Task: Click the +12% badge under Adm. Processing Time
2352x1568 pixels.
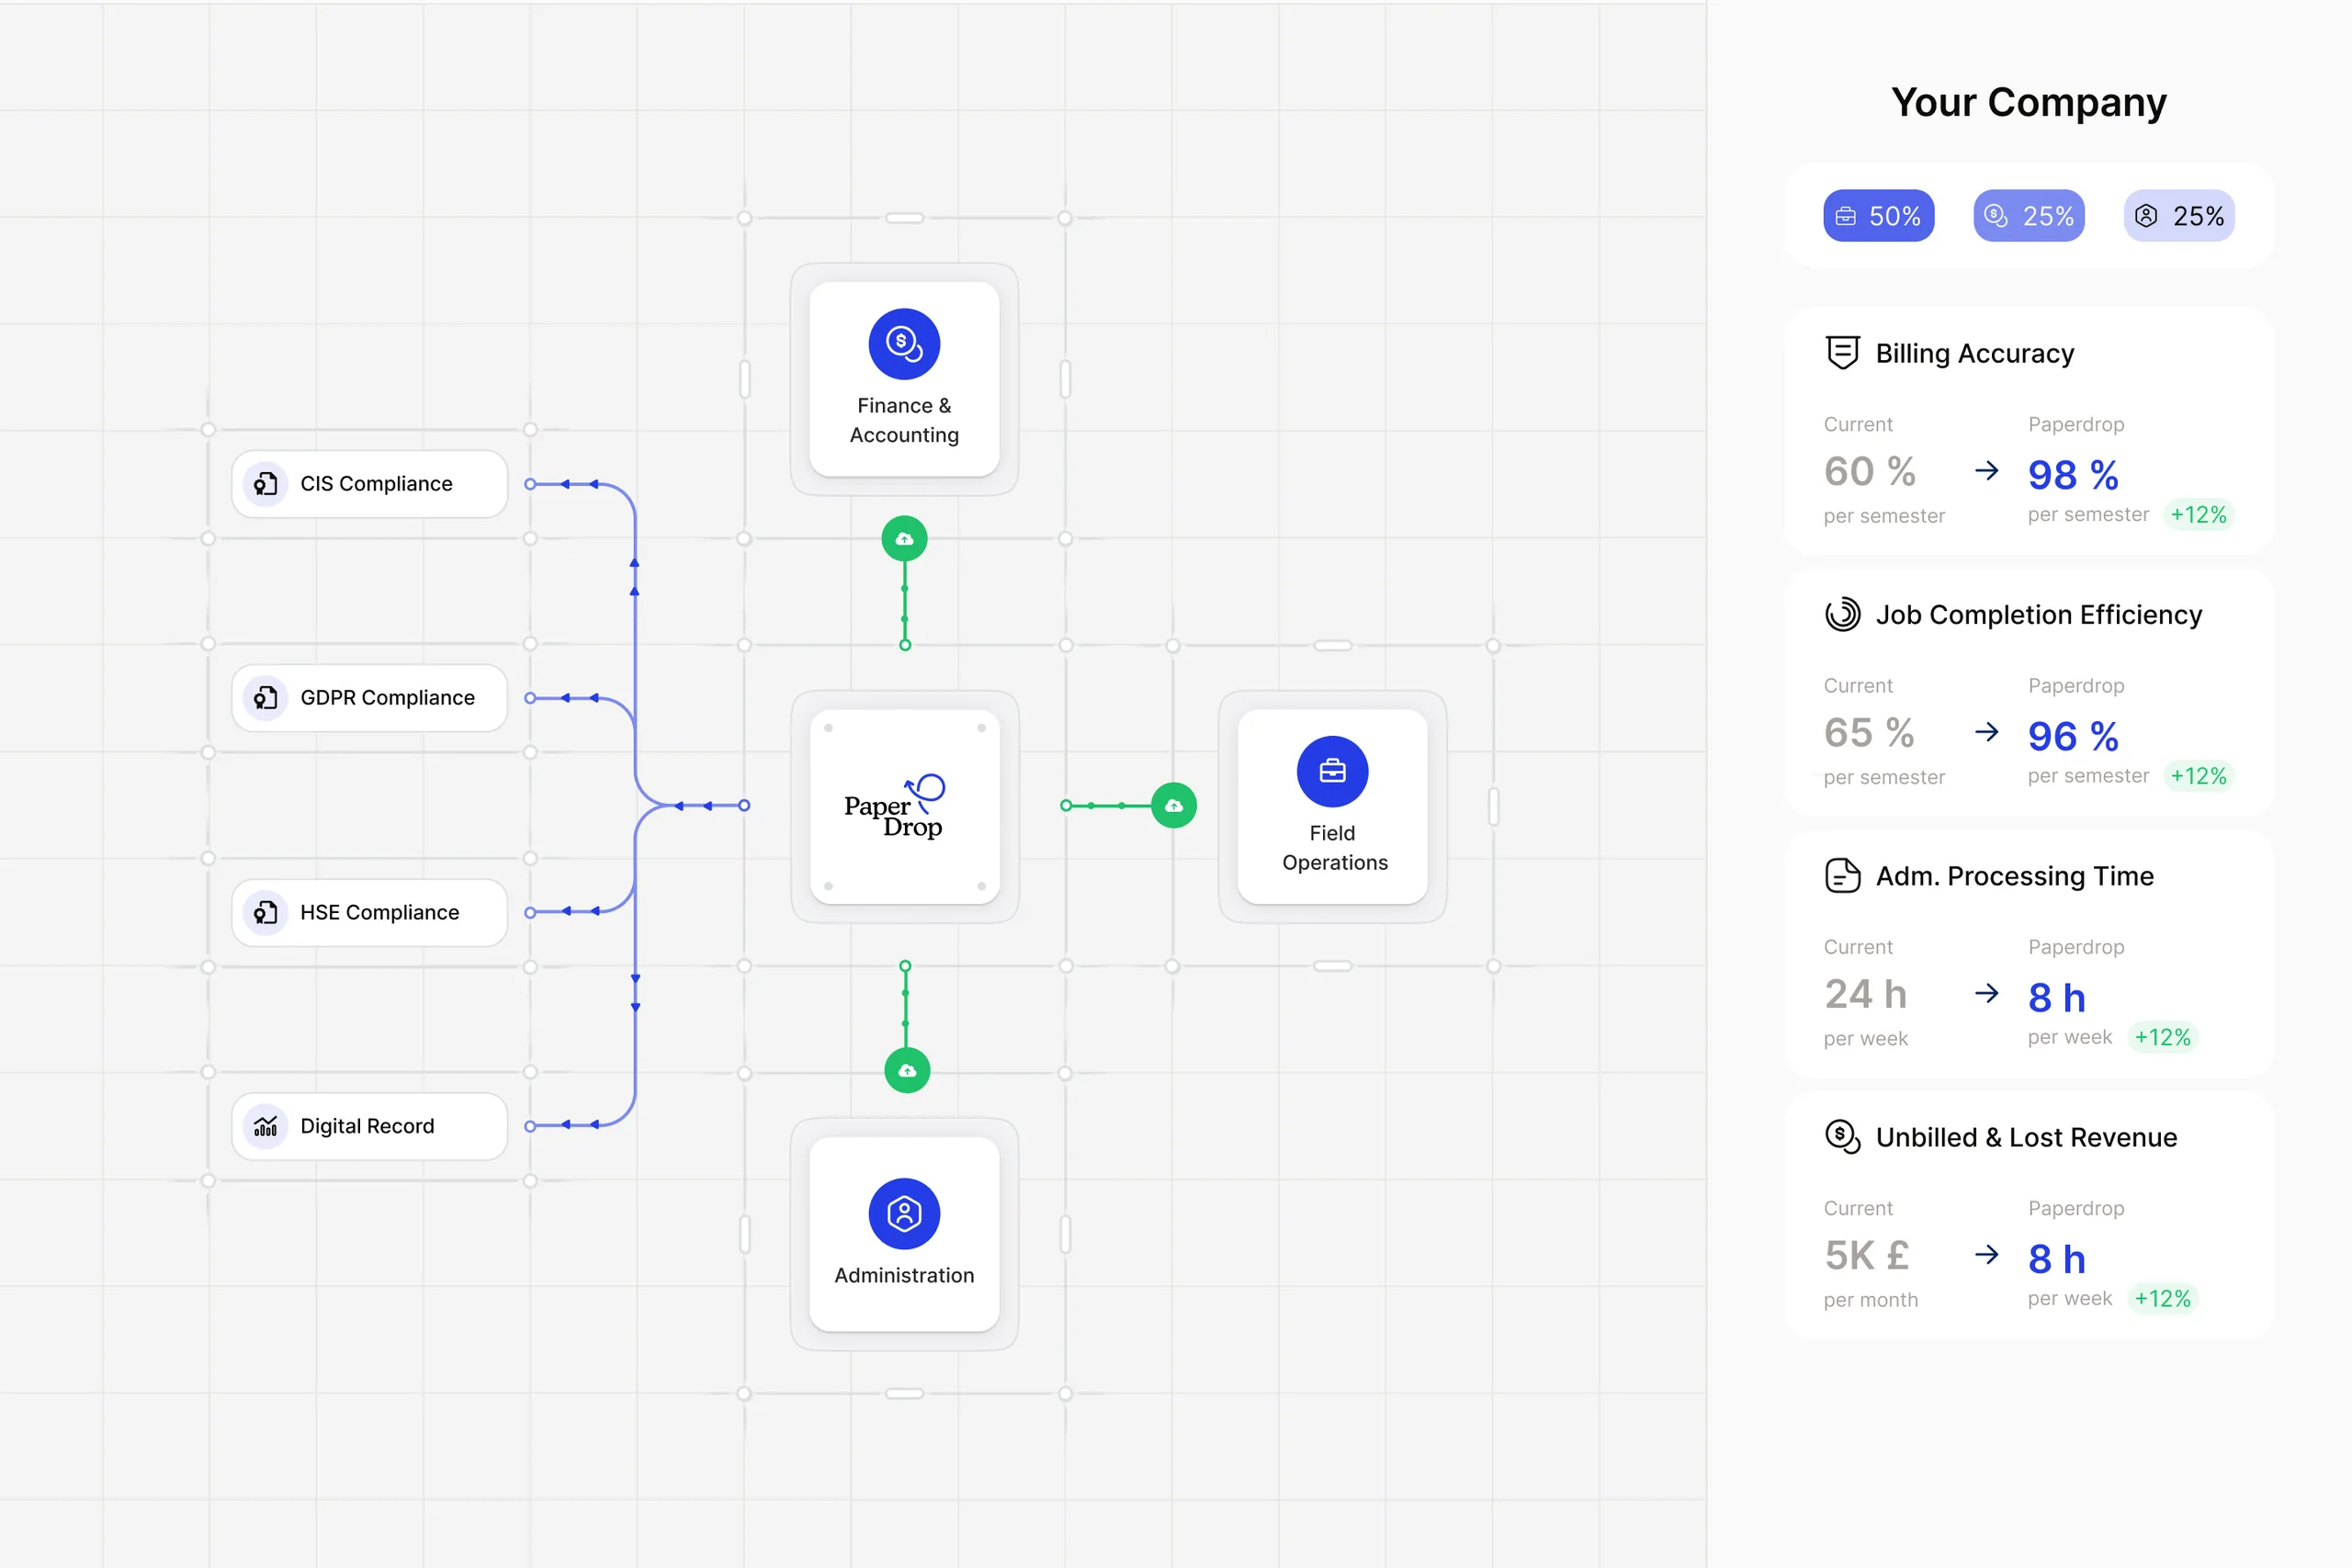Action: pyautogui.click(x=2162, y=1037)
